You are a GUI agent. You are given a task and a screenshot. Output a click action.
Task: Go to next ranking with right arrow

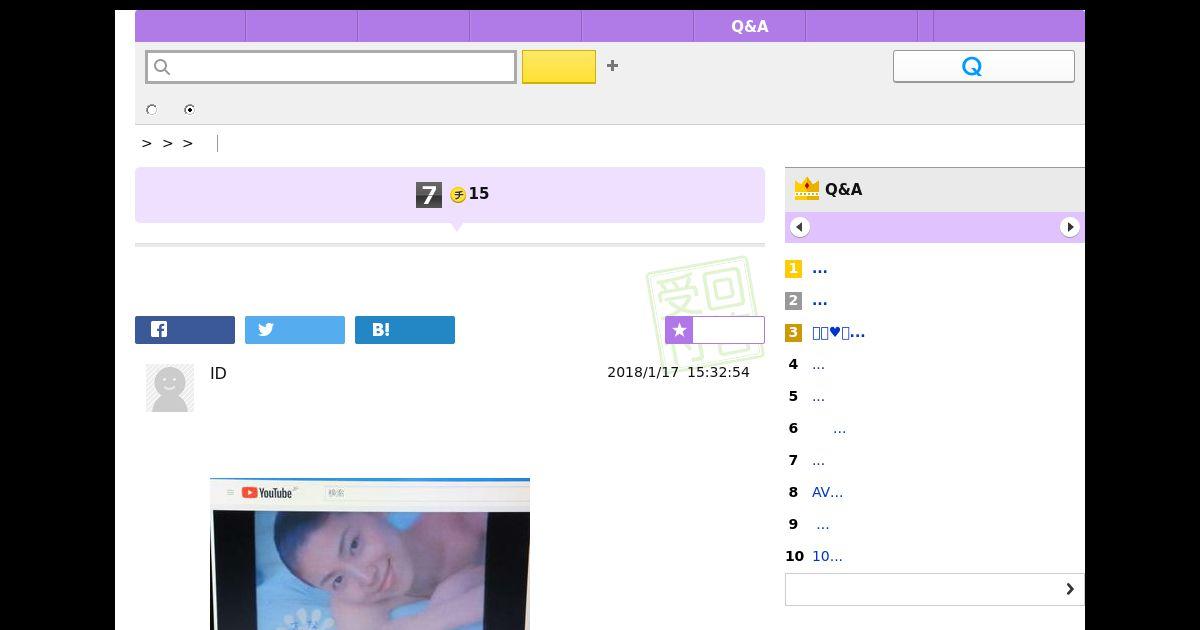[x=1070, y=227]
